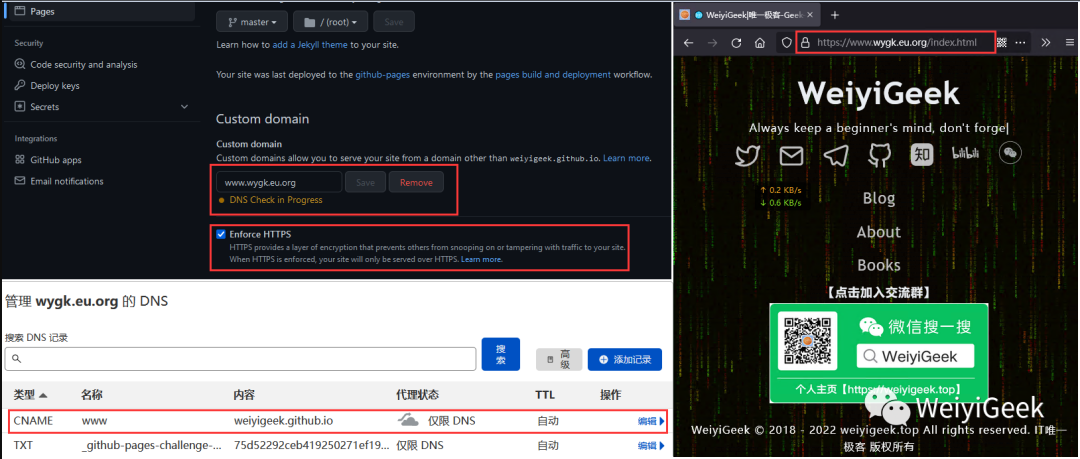Open Code security and analysis settings
The height and width of the screenshot is (459, 1080).
pos(83,65)
